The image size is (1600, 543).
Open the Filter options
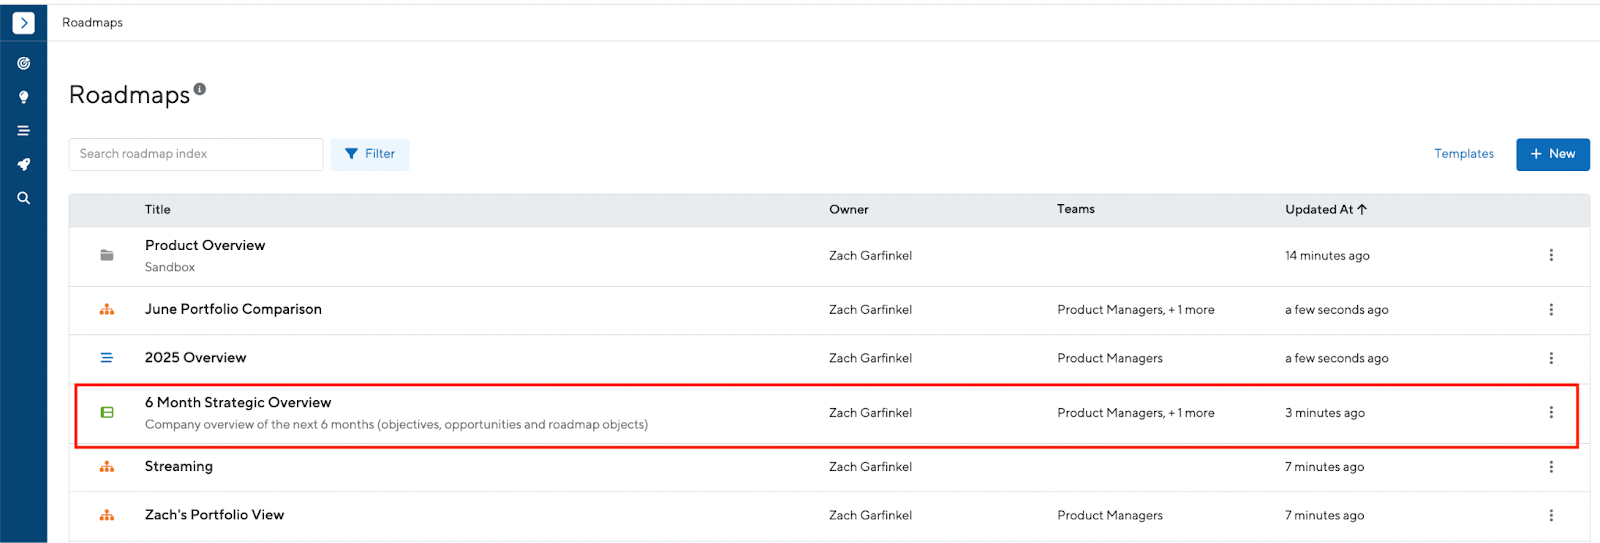[370, 154]
